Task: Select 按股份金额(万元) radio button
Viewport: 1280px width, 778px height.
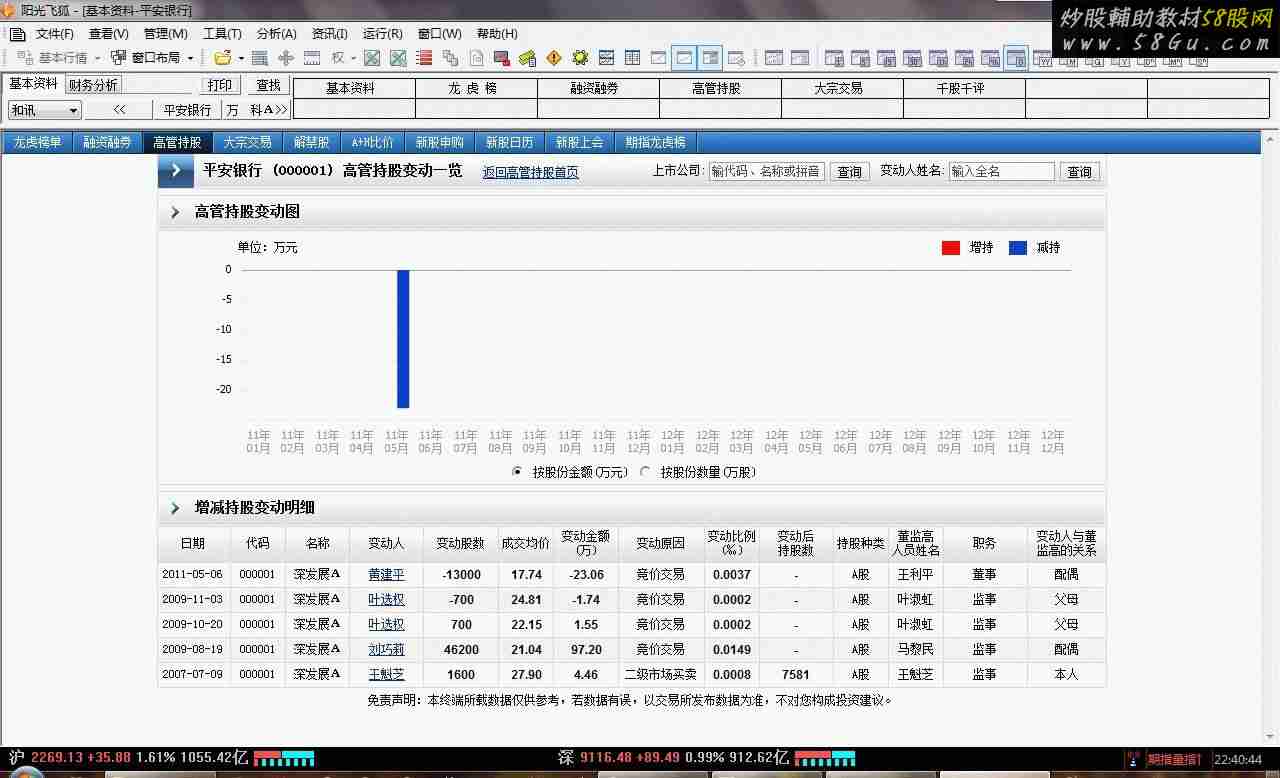Action: pyautogui.click(x=517, y=472)
